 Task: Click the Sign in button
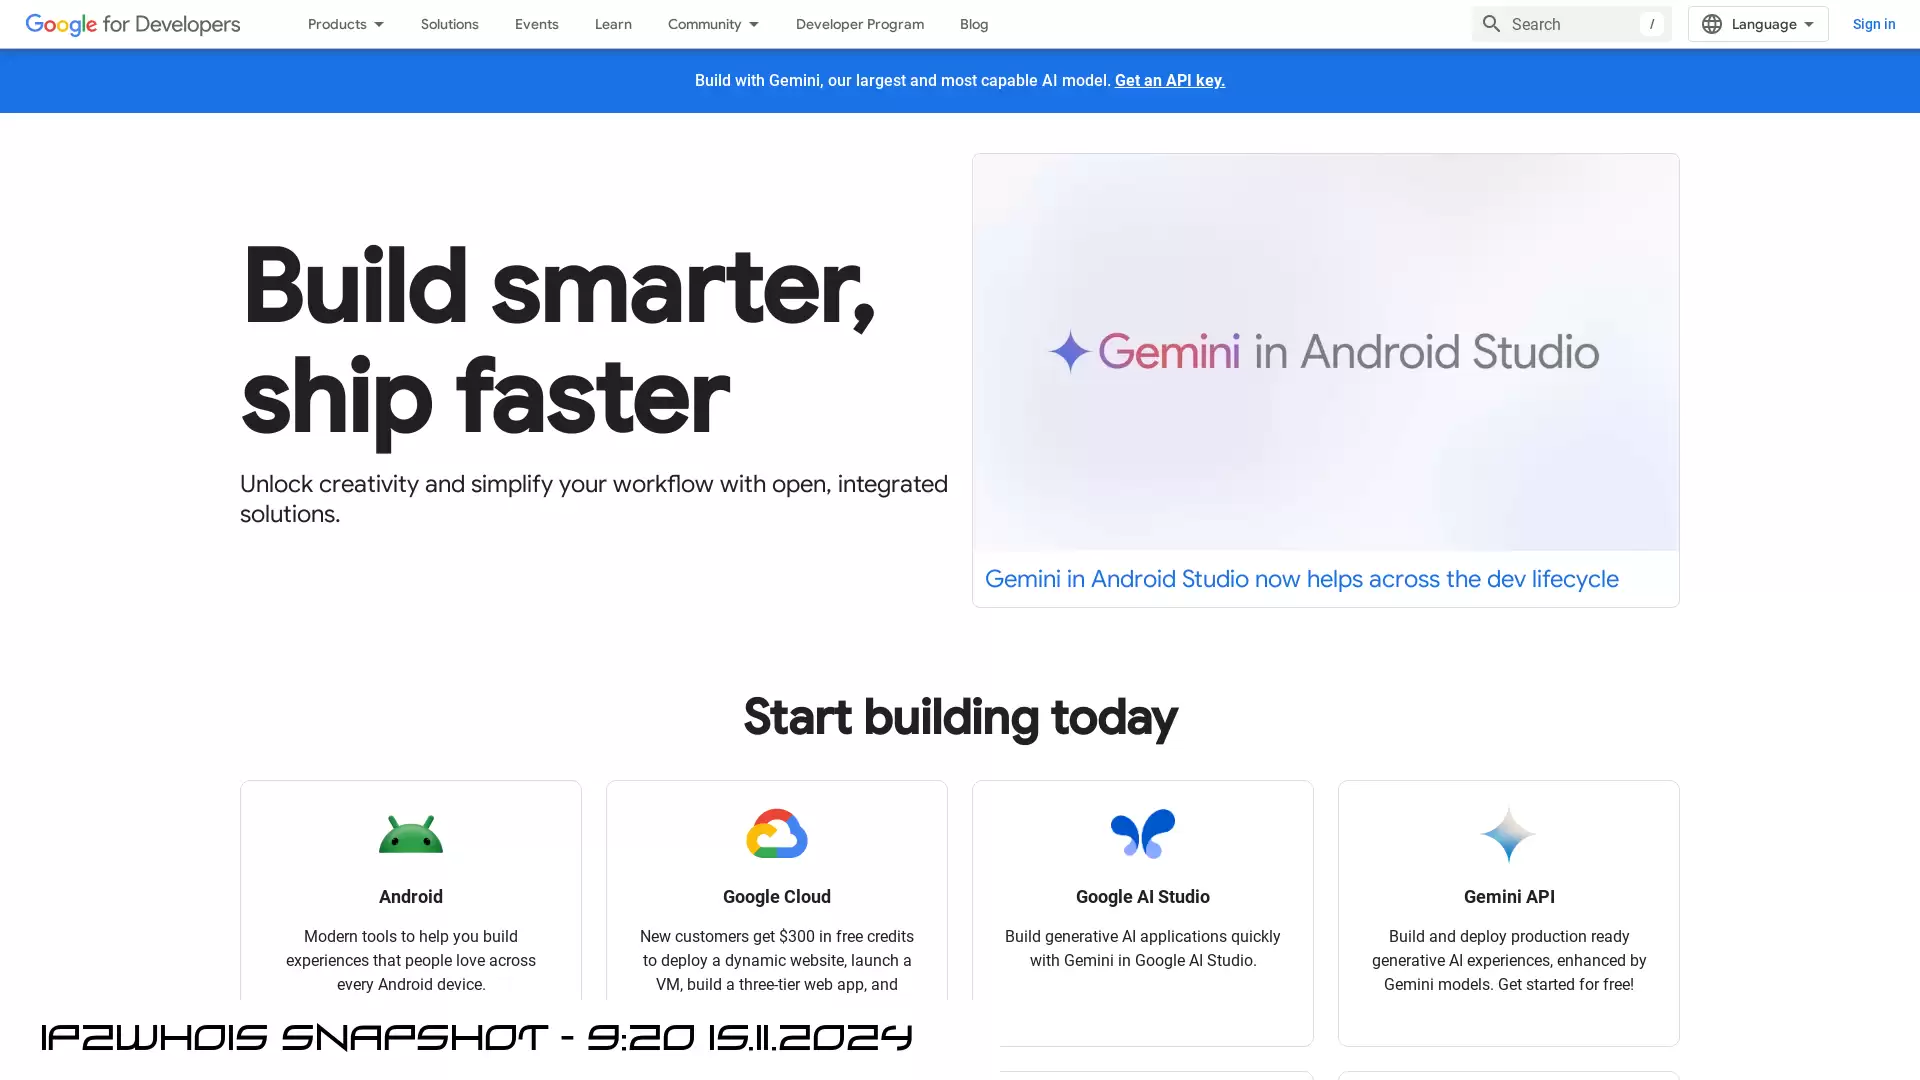(x=1874, y=24)
